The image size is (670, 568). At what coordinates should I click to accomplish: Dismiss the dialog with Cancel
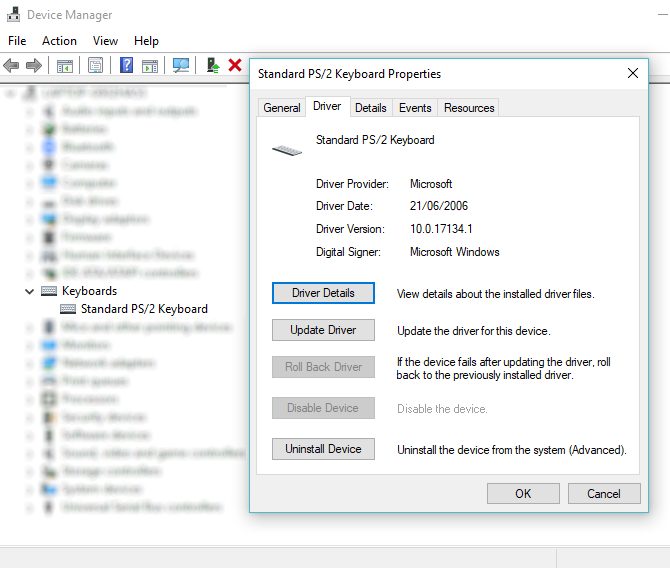coord(604,494)
